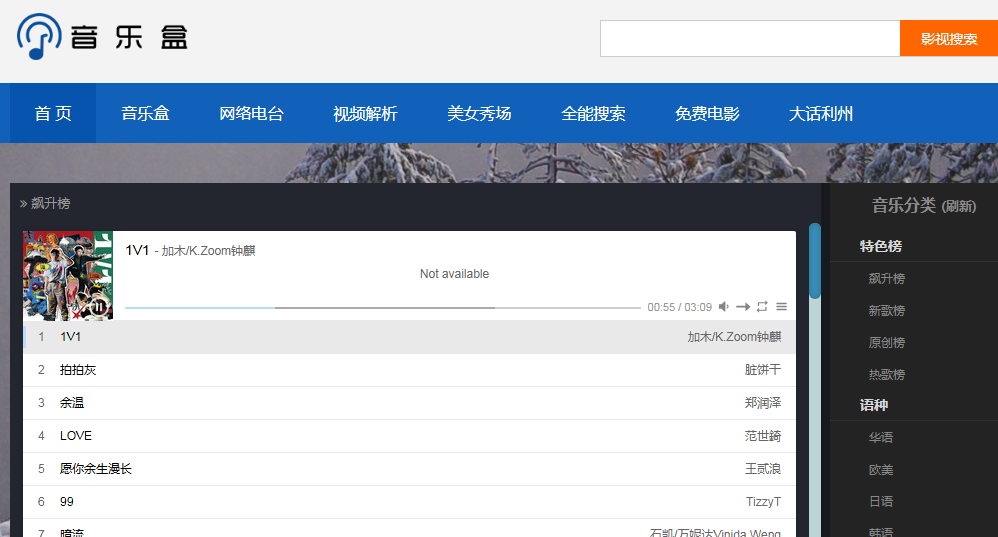Toggle the loop repeat icon
Screen dimensions: 998x537
pyautogui.click(x=762, y=307)
